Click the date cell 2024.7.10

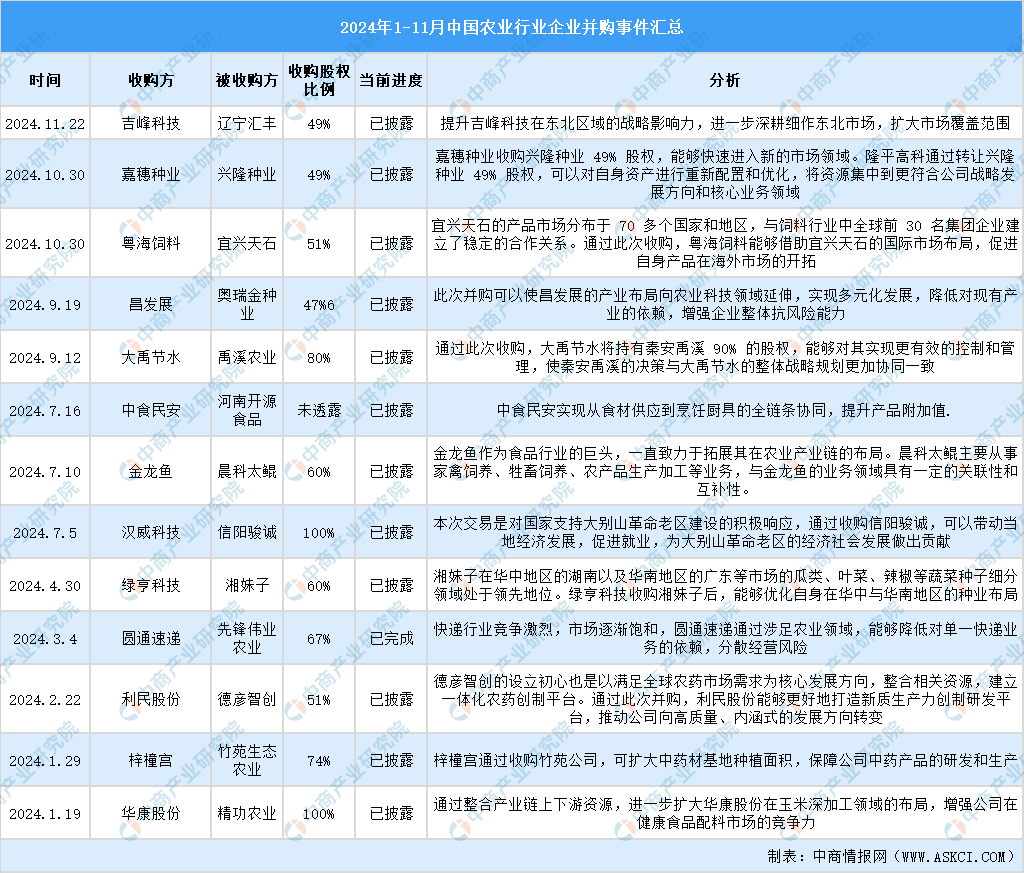45,471
